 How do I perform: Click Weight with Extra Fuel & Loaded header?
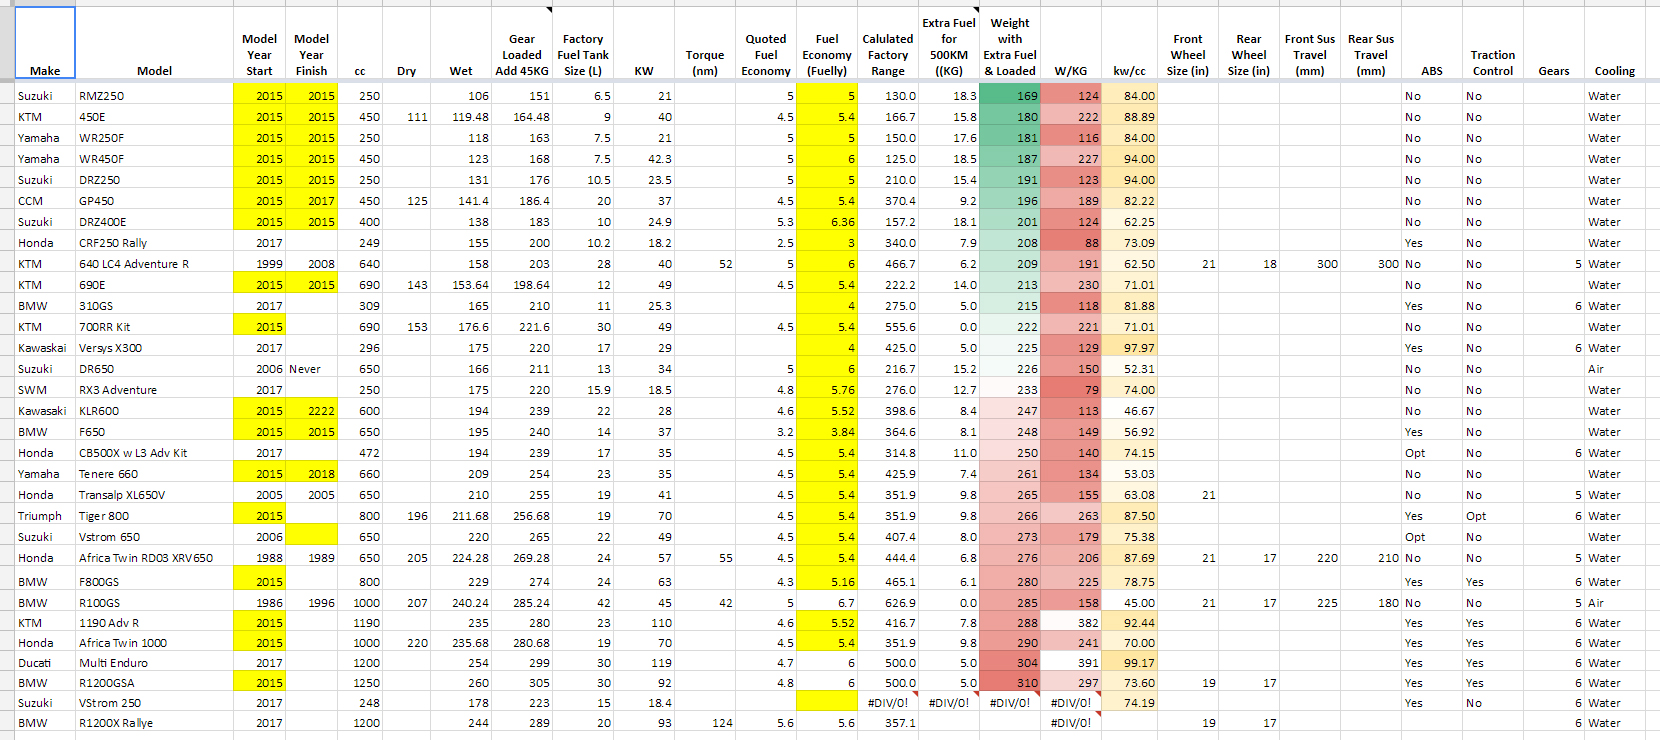1010,43
